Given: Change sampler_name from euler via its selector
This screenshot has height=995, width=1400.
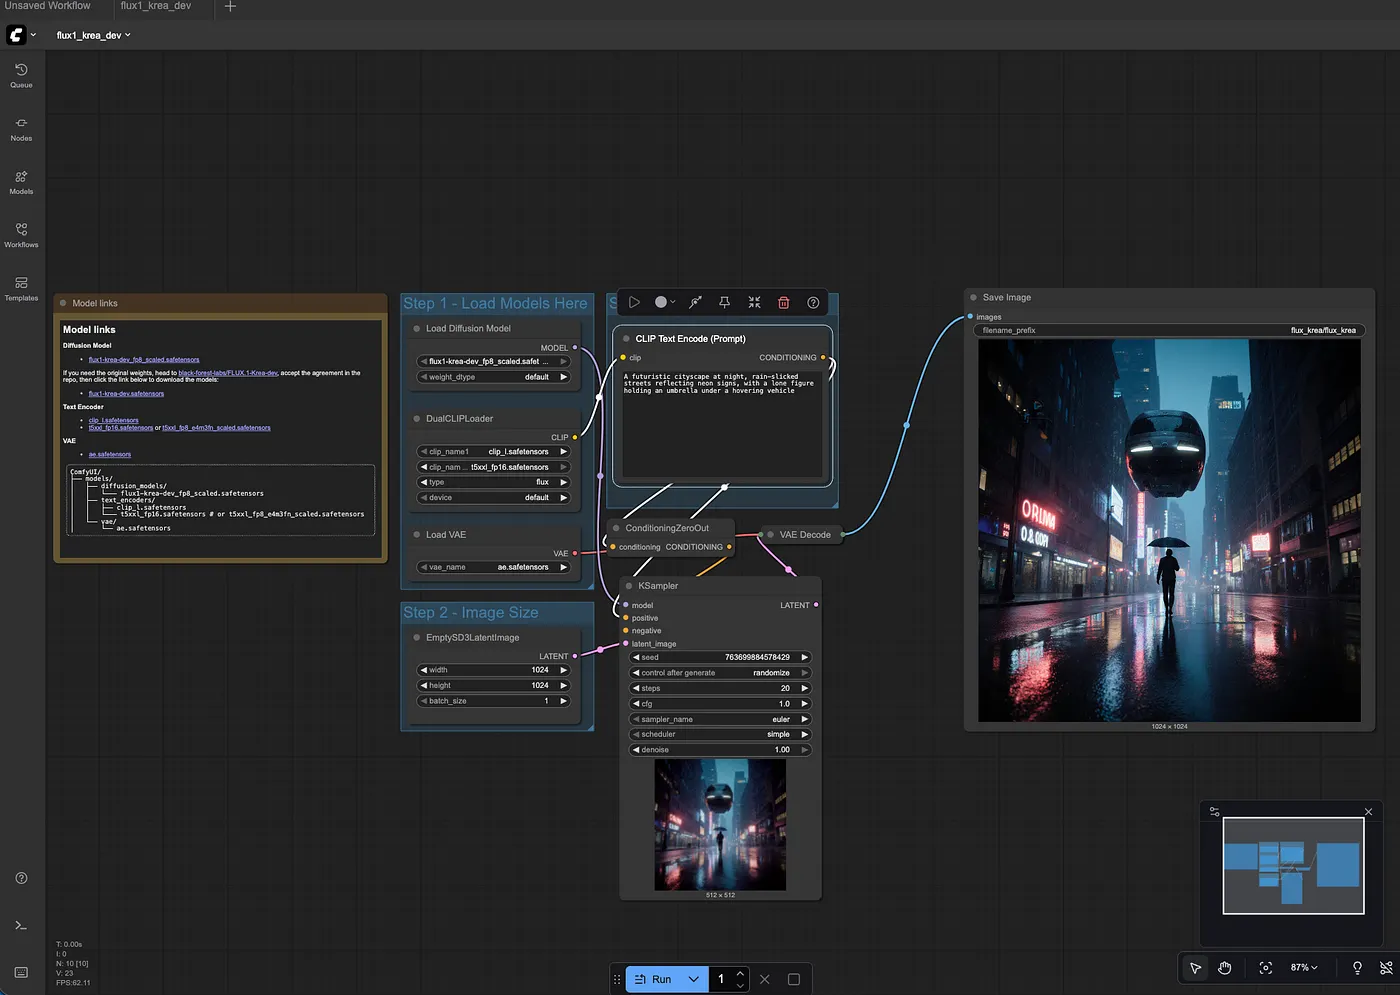Looking at the screenshot, I should coord(718,718).
